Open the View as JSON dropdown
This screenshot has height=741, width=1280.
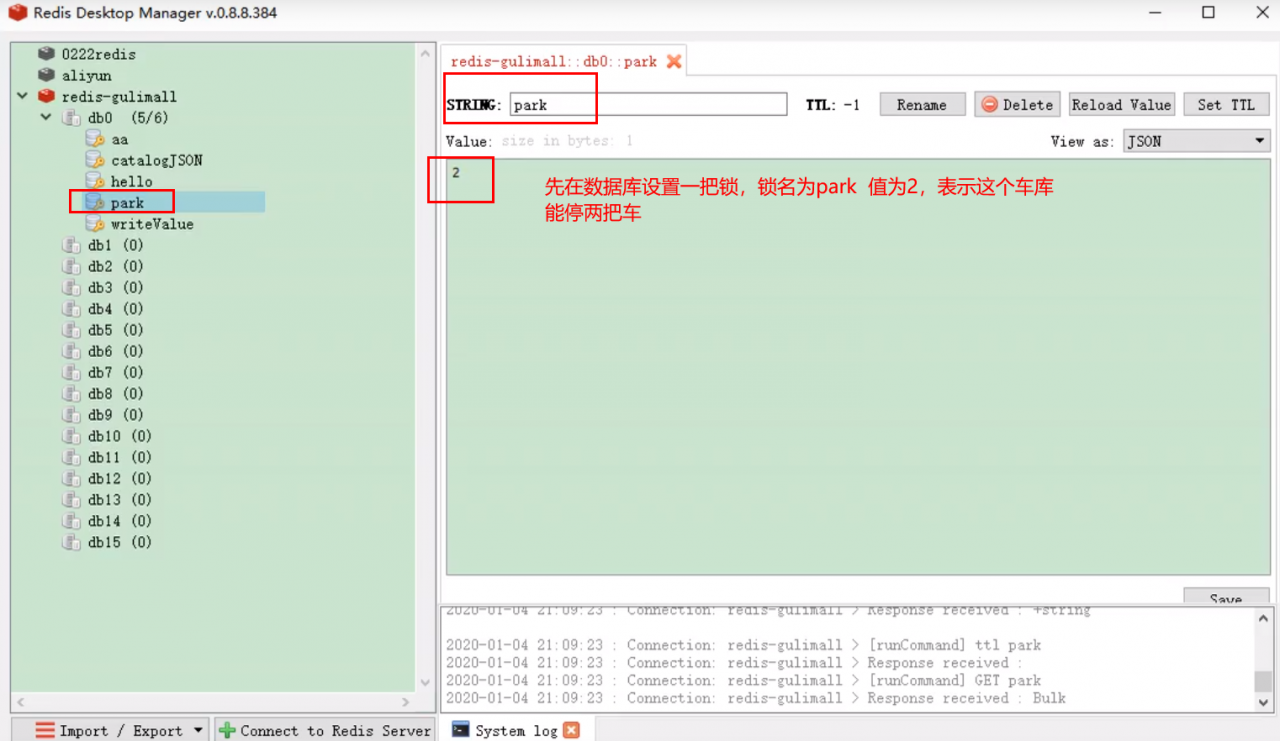(1196, 142)
